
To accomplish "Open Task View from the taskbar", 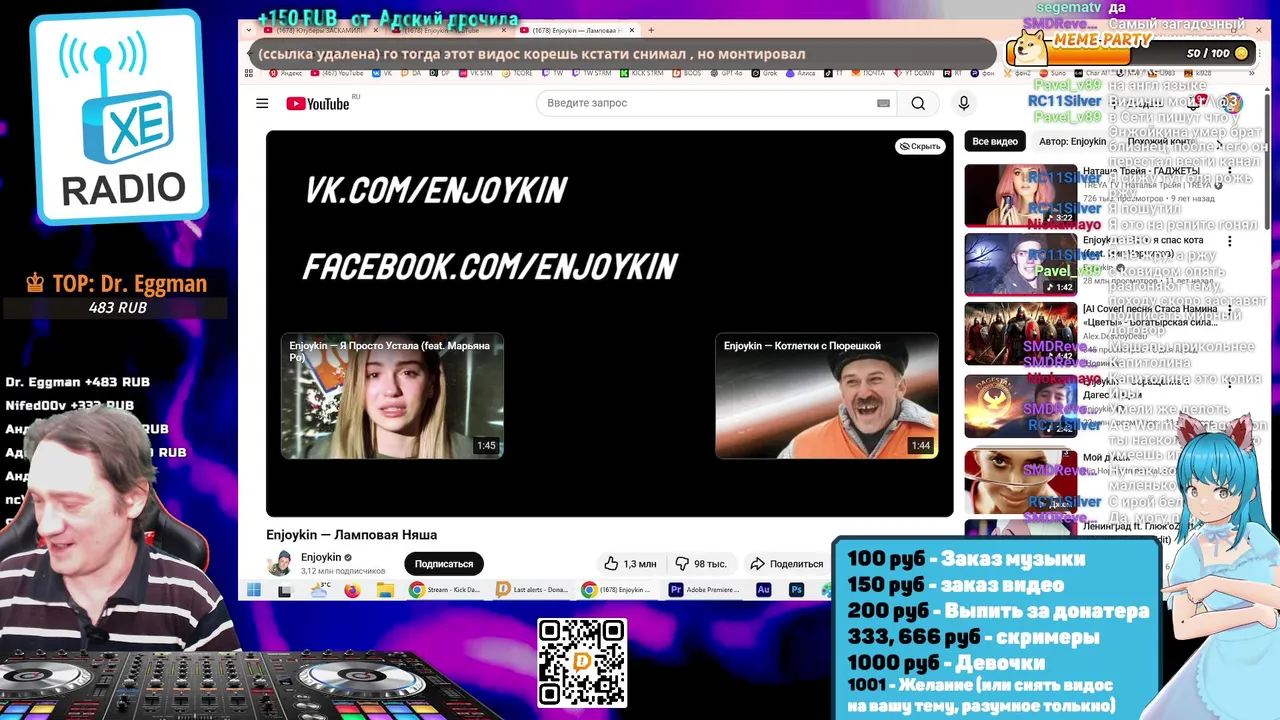I will [x=286, y=590].
